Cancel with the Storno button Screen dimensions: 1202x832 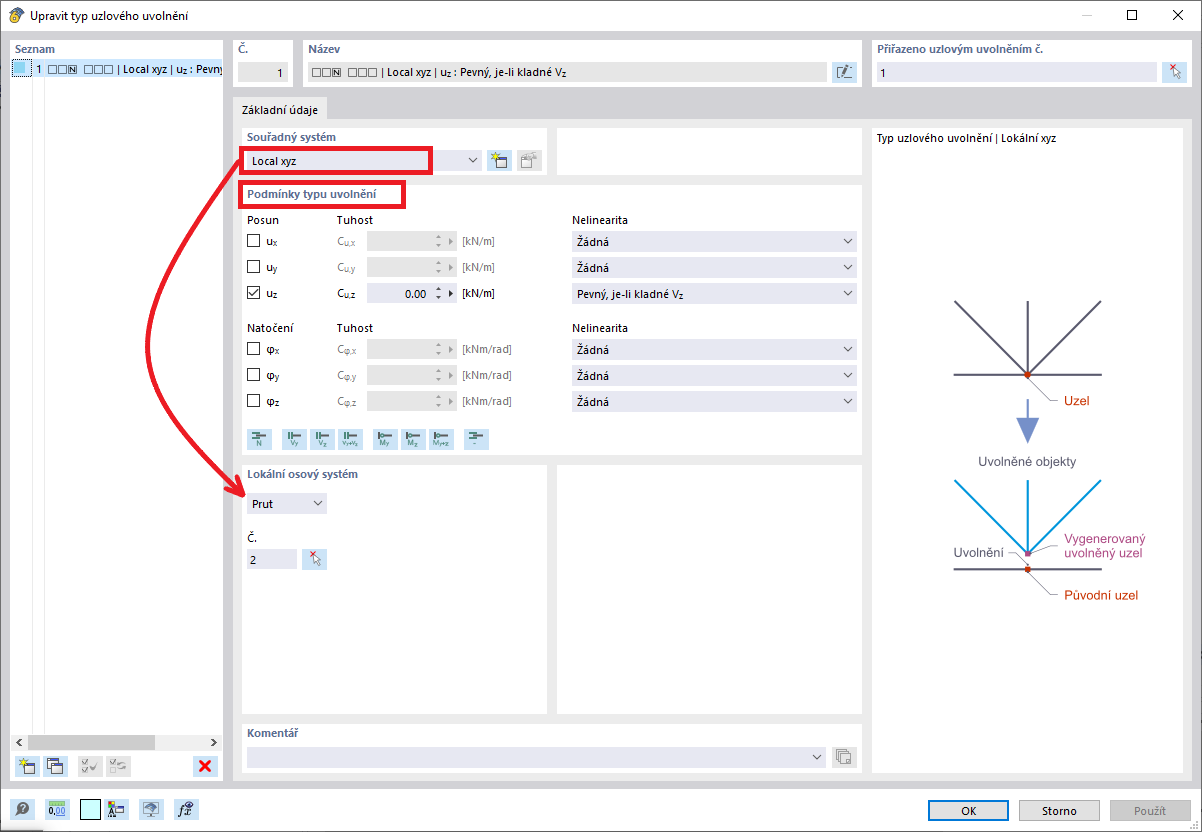tap(1060, 811)
